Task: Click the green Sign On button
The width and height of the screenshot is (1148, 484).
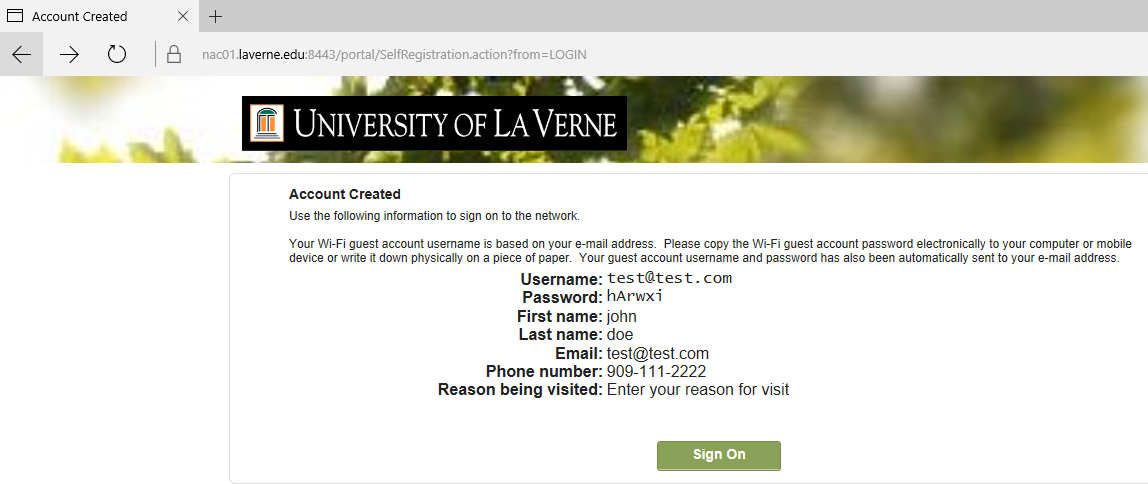Action: click(x=719, y=455)
